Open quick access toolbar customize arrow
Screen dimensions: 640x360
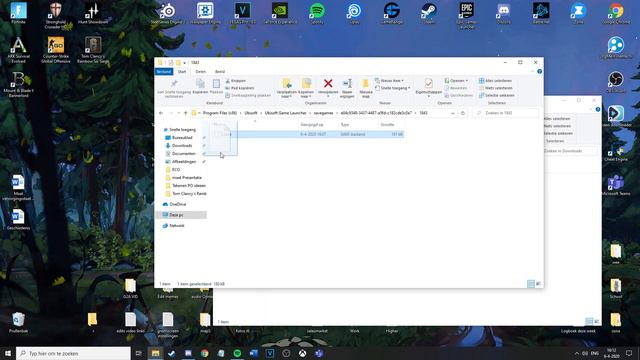point(184,63)
